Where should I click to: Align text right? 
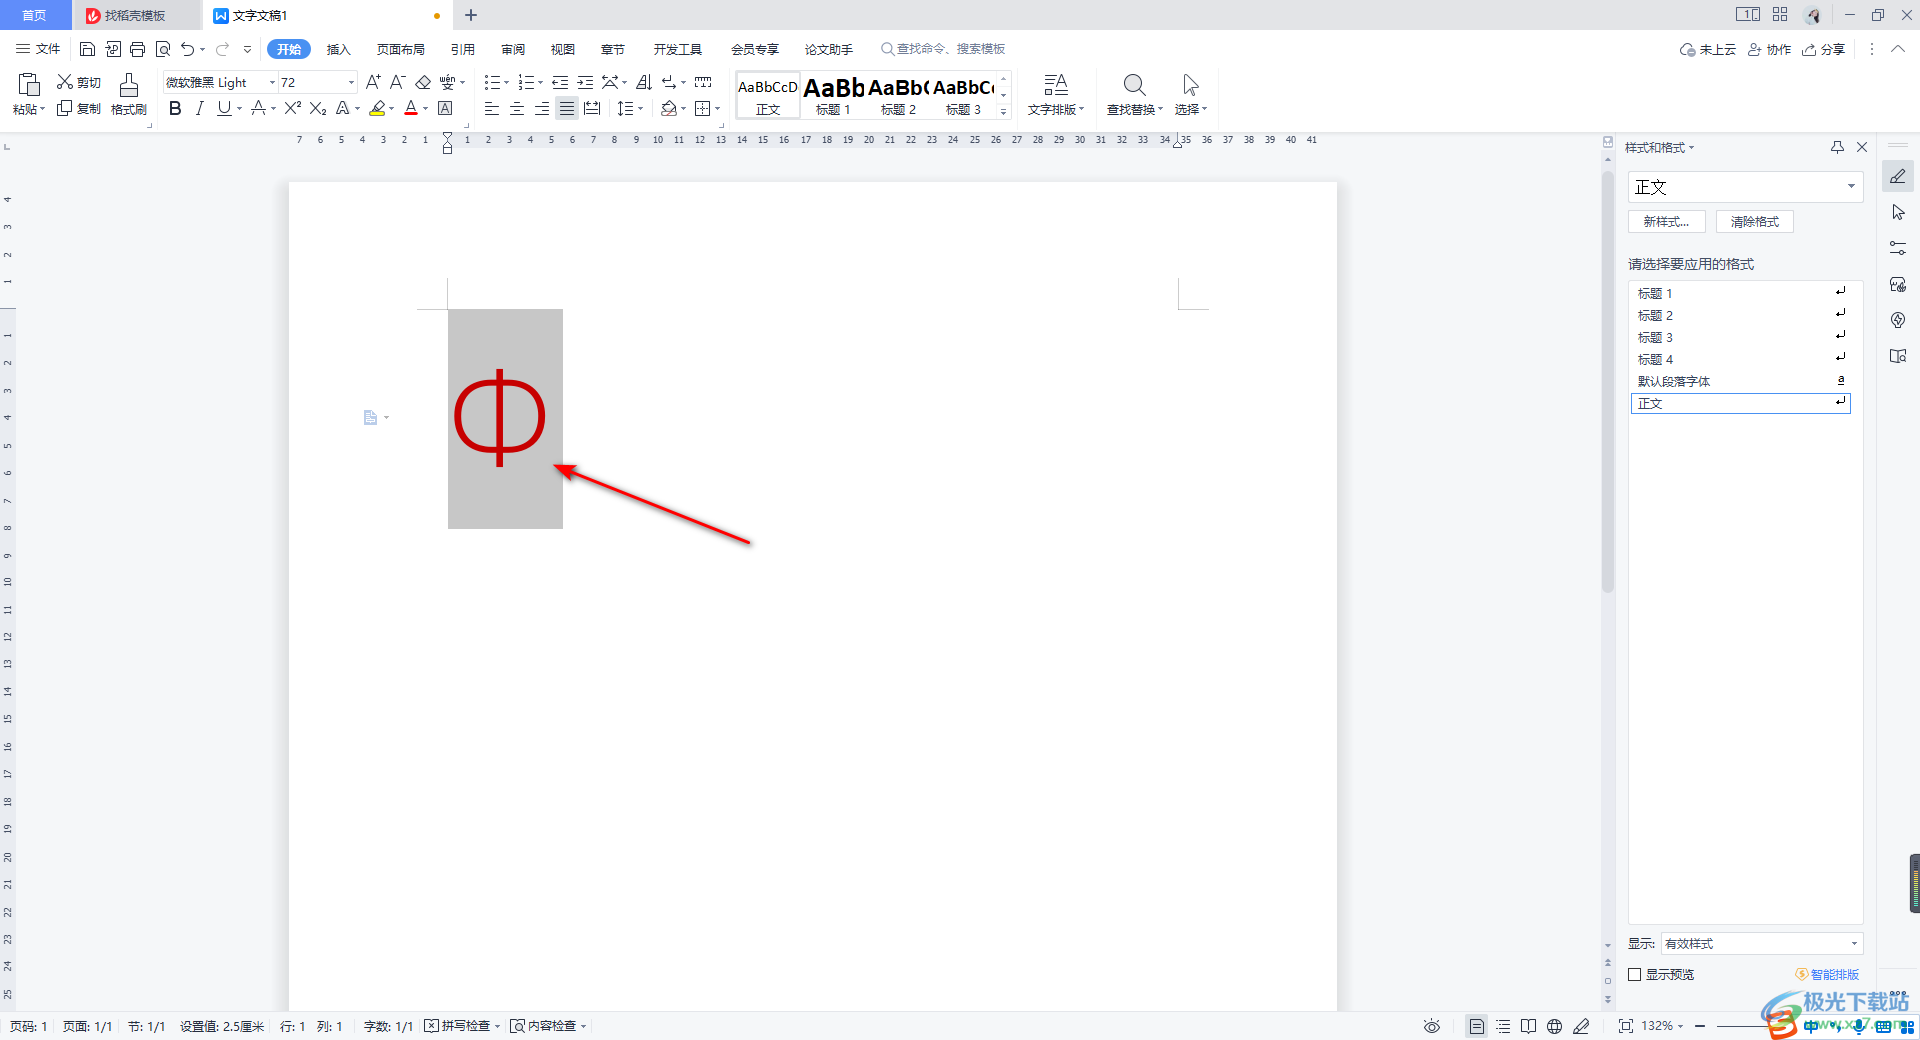542,108
